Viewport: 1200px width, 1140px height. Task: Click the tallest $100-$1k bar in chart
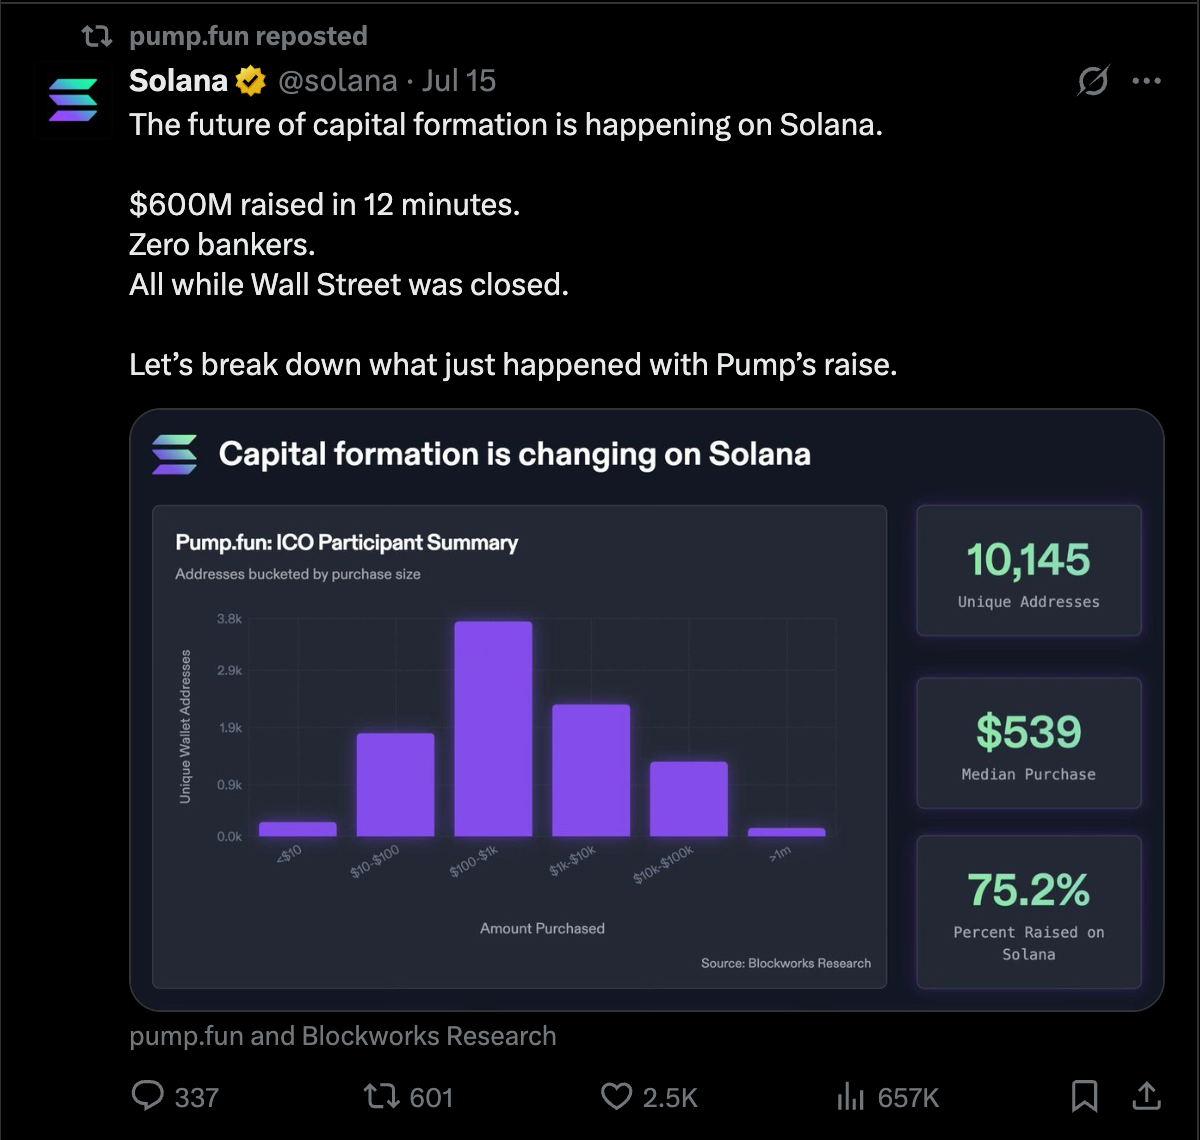pyautogui.click(x=493, y=729)
